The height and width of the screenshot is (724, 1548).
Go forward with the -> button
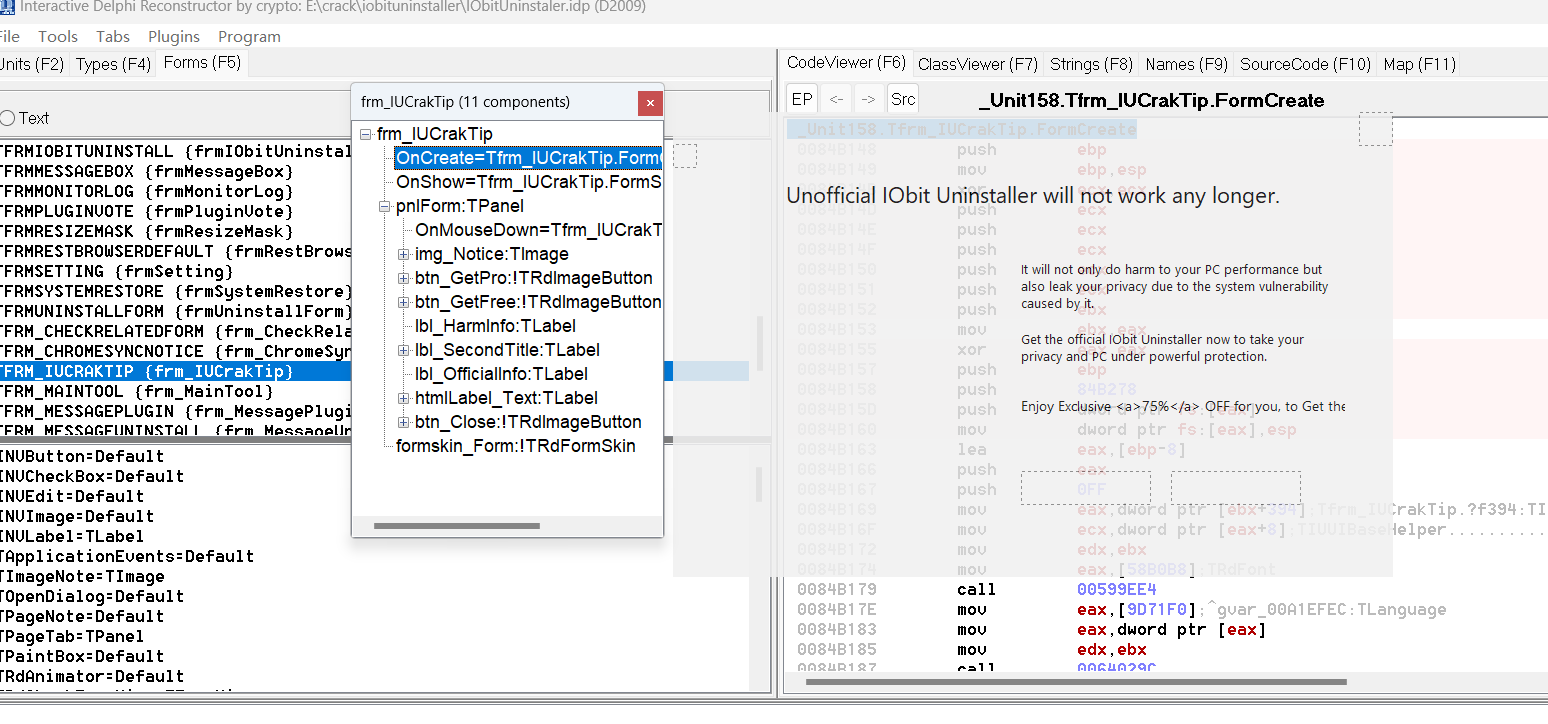pos(868,99)
